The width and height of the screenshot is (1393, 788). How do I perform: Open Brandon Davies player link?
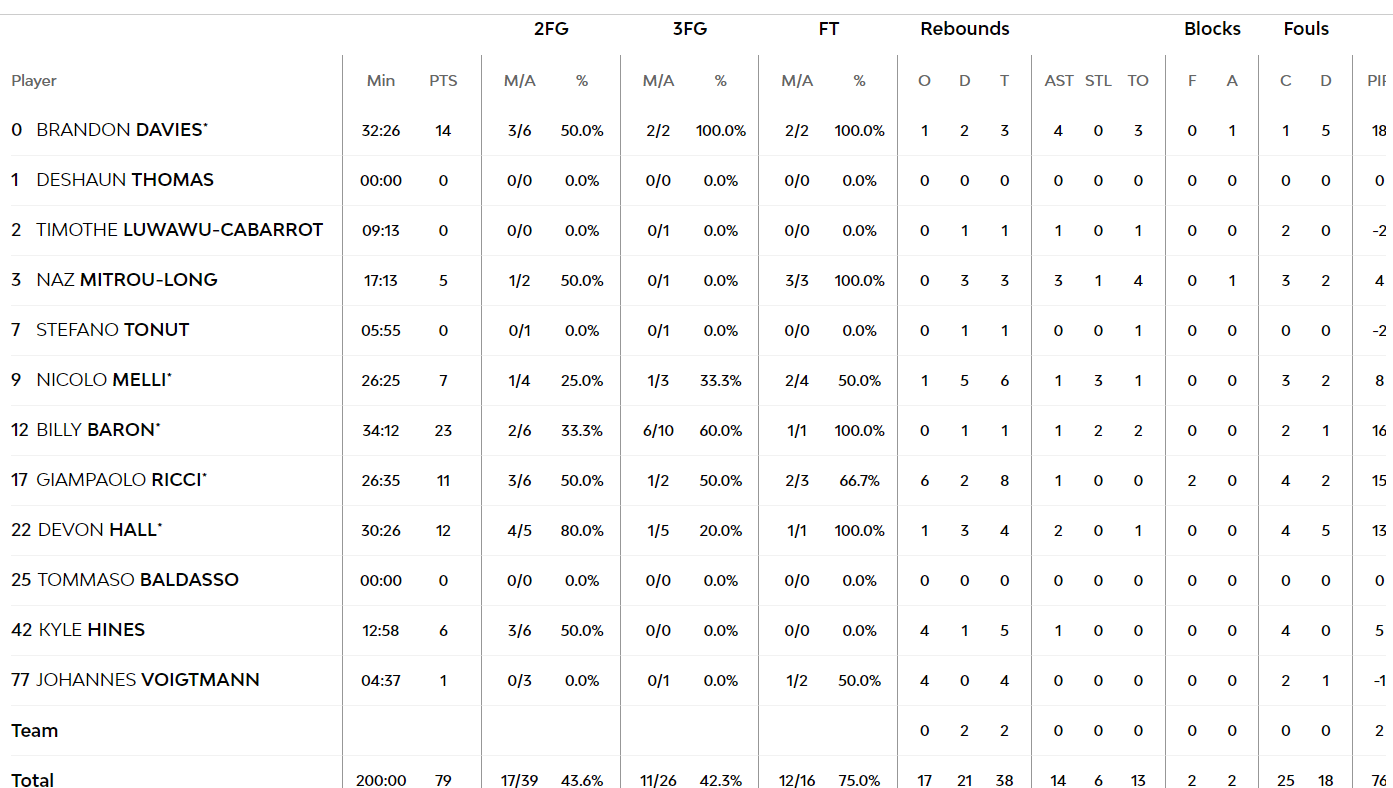[x=122, y=130]
